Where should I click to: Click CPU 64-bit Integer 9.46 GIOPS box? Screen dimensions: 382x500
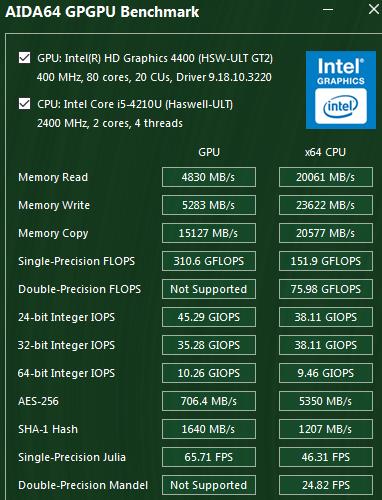point(326,373)
